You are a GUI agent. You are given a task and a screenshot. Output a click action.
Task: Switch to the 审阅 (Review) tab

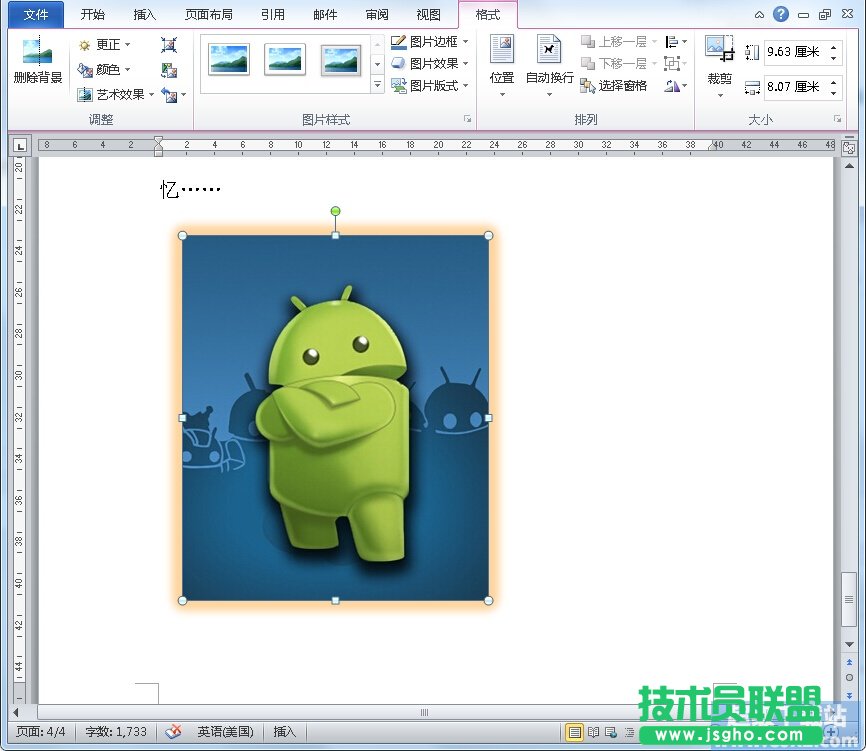tap(377, 15)
